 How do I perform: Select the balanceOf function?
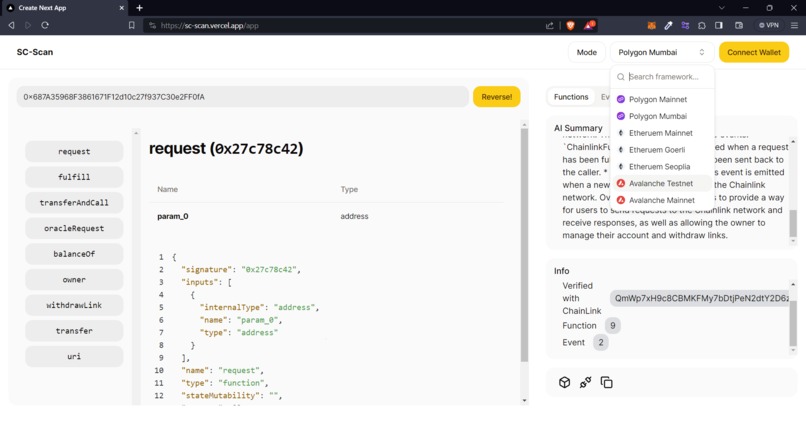coord(74,254)
